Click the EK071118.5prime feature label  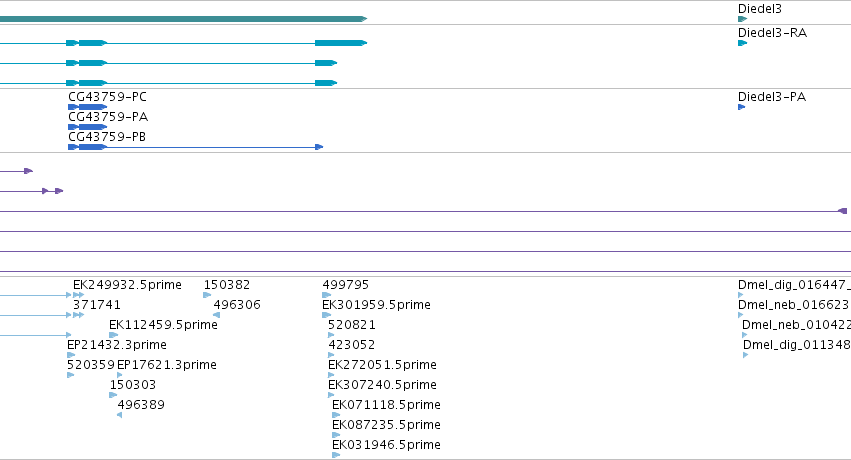[x=386, y=405]
